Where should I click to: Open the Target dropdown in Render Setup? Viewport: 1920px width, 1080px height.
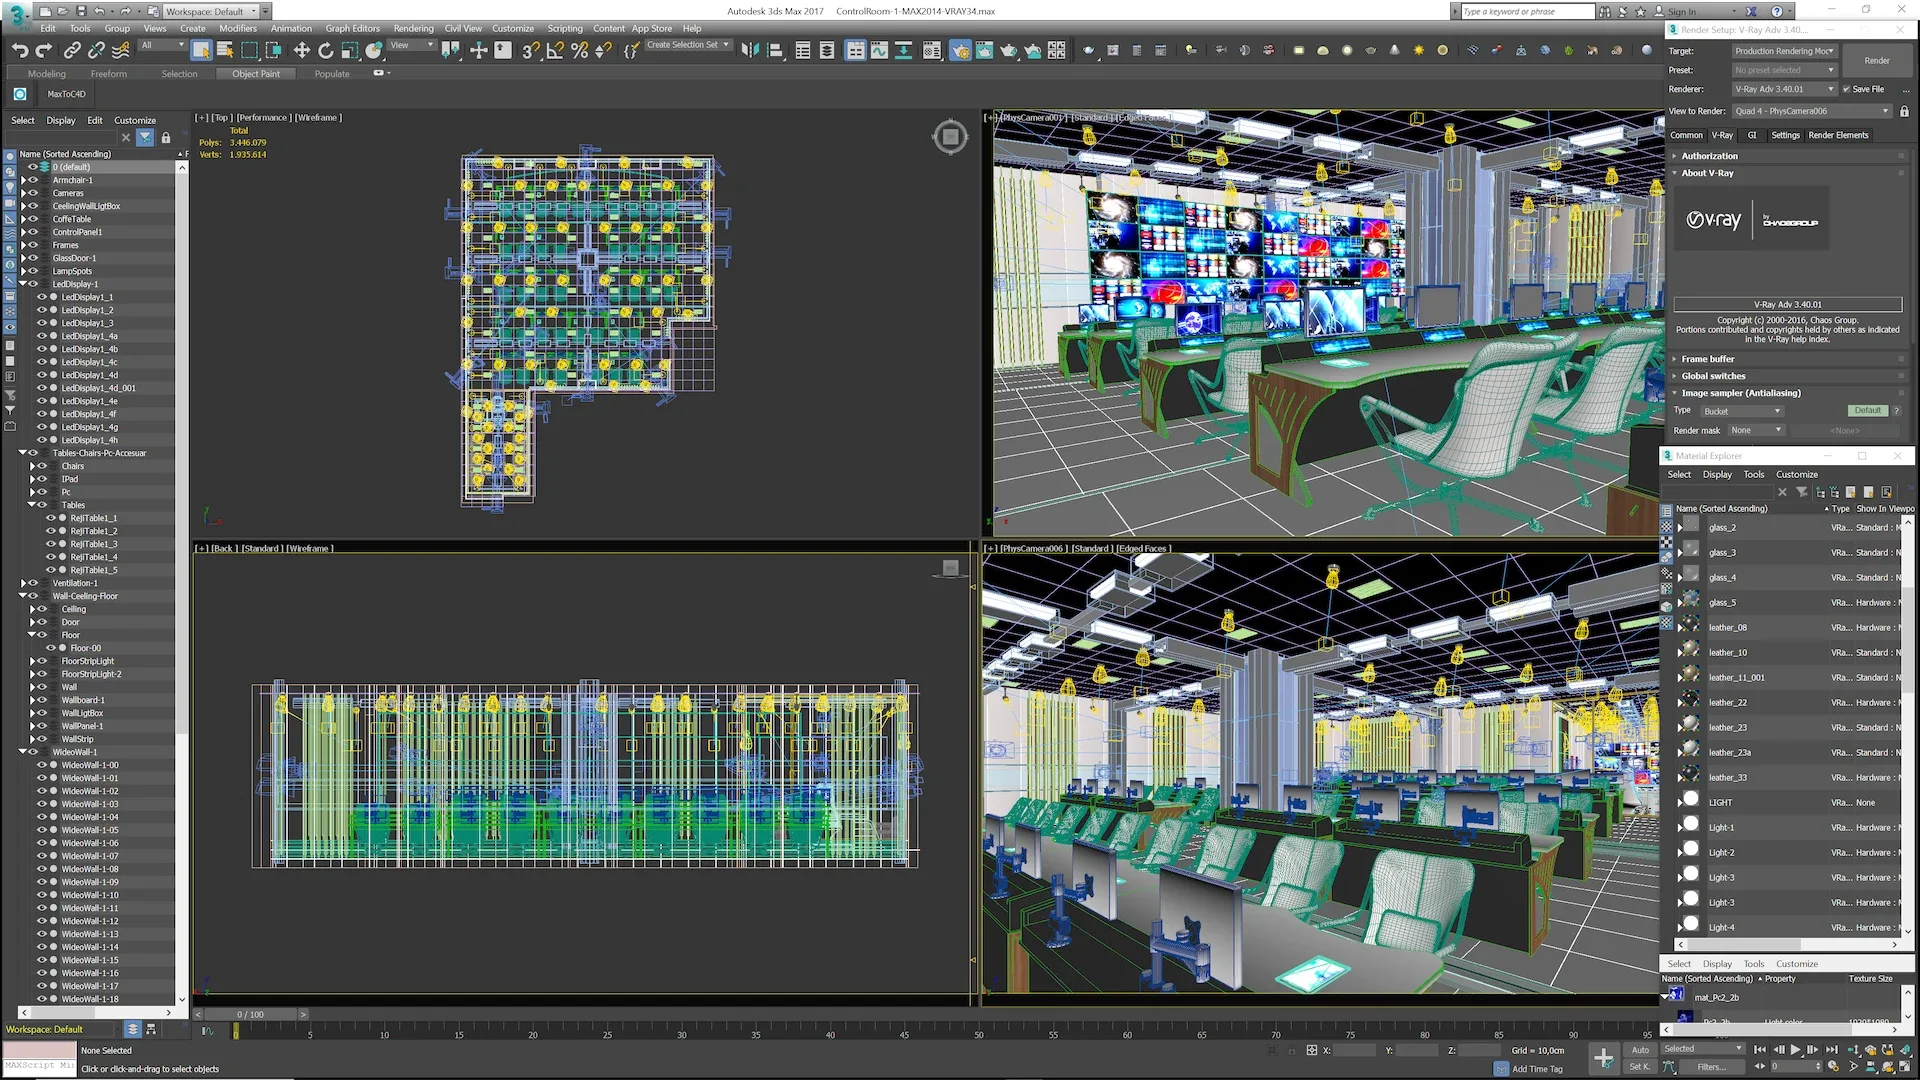1784,51
